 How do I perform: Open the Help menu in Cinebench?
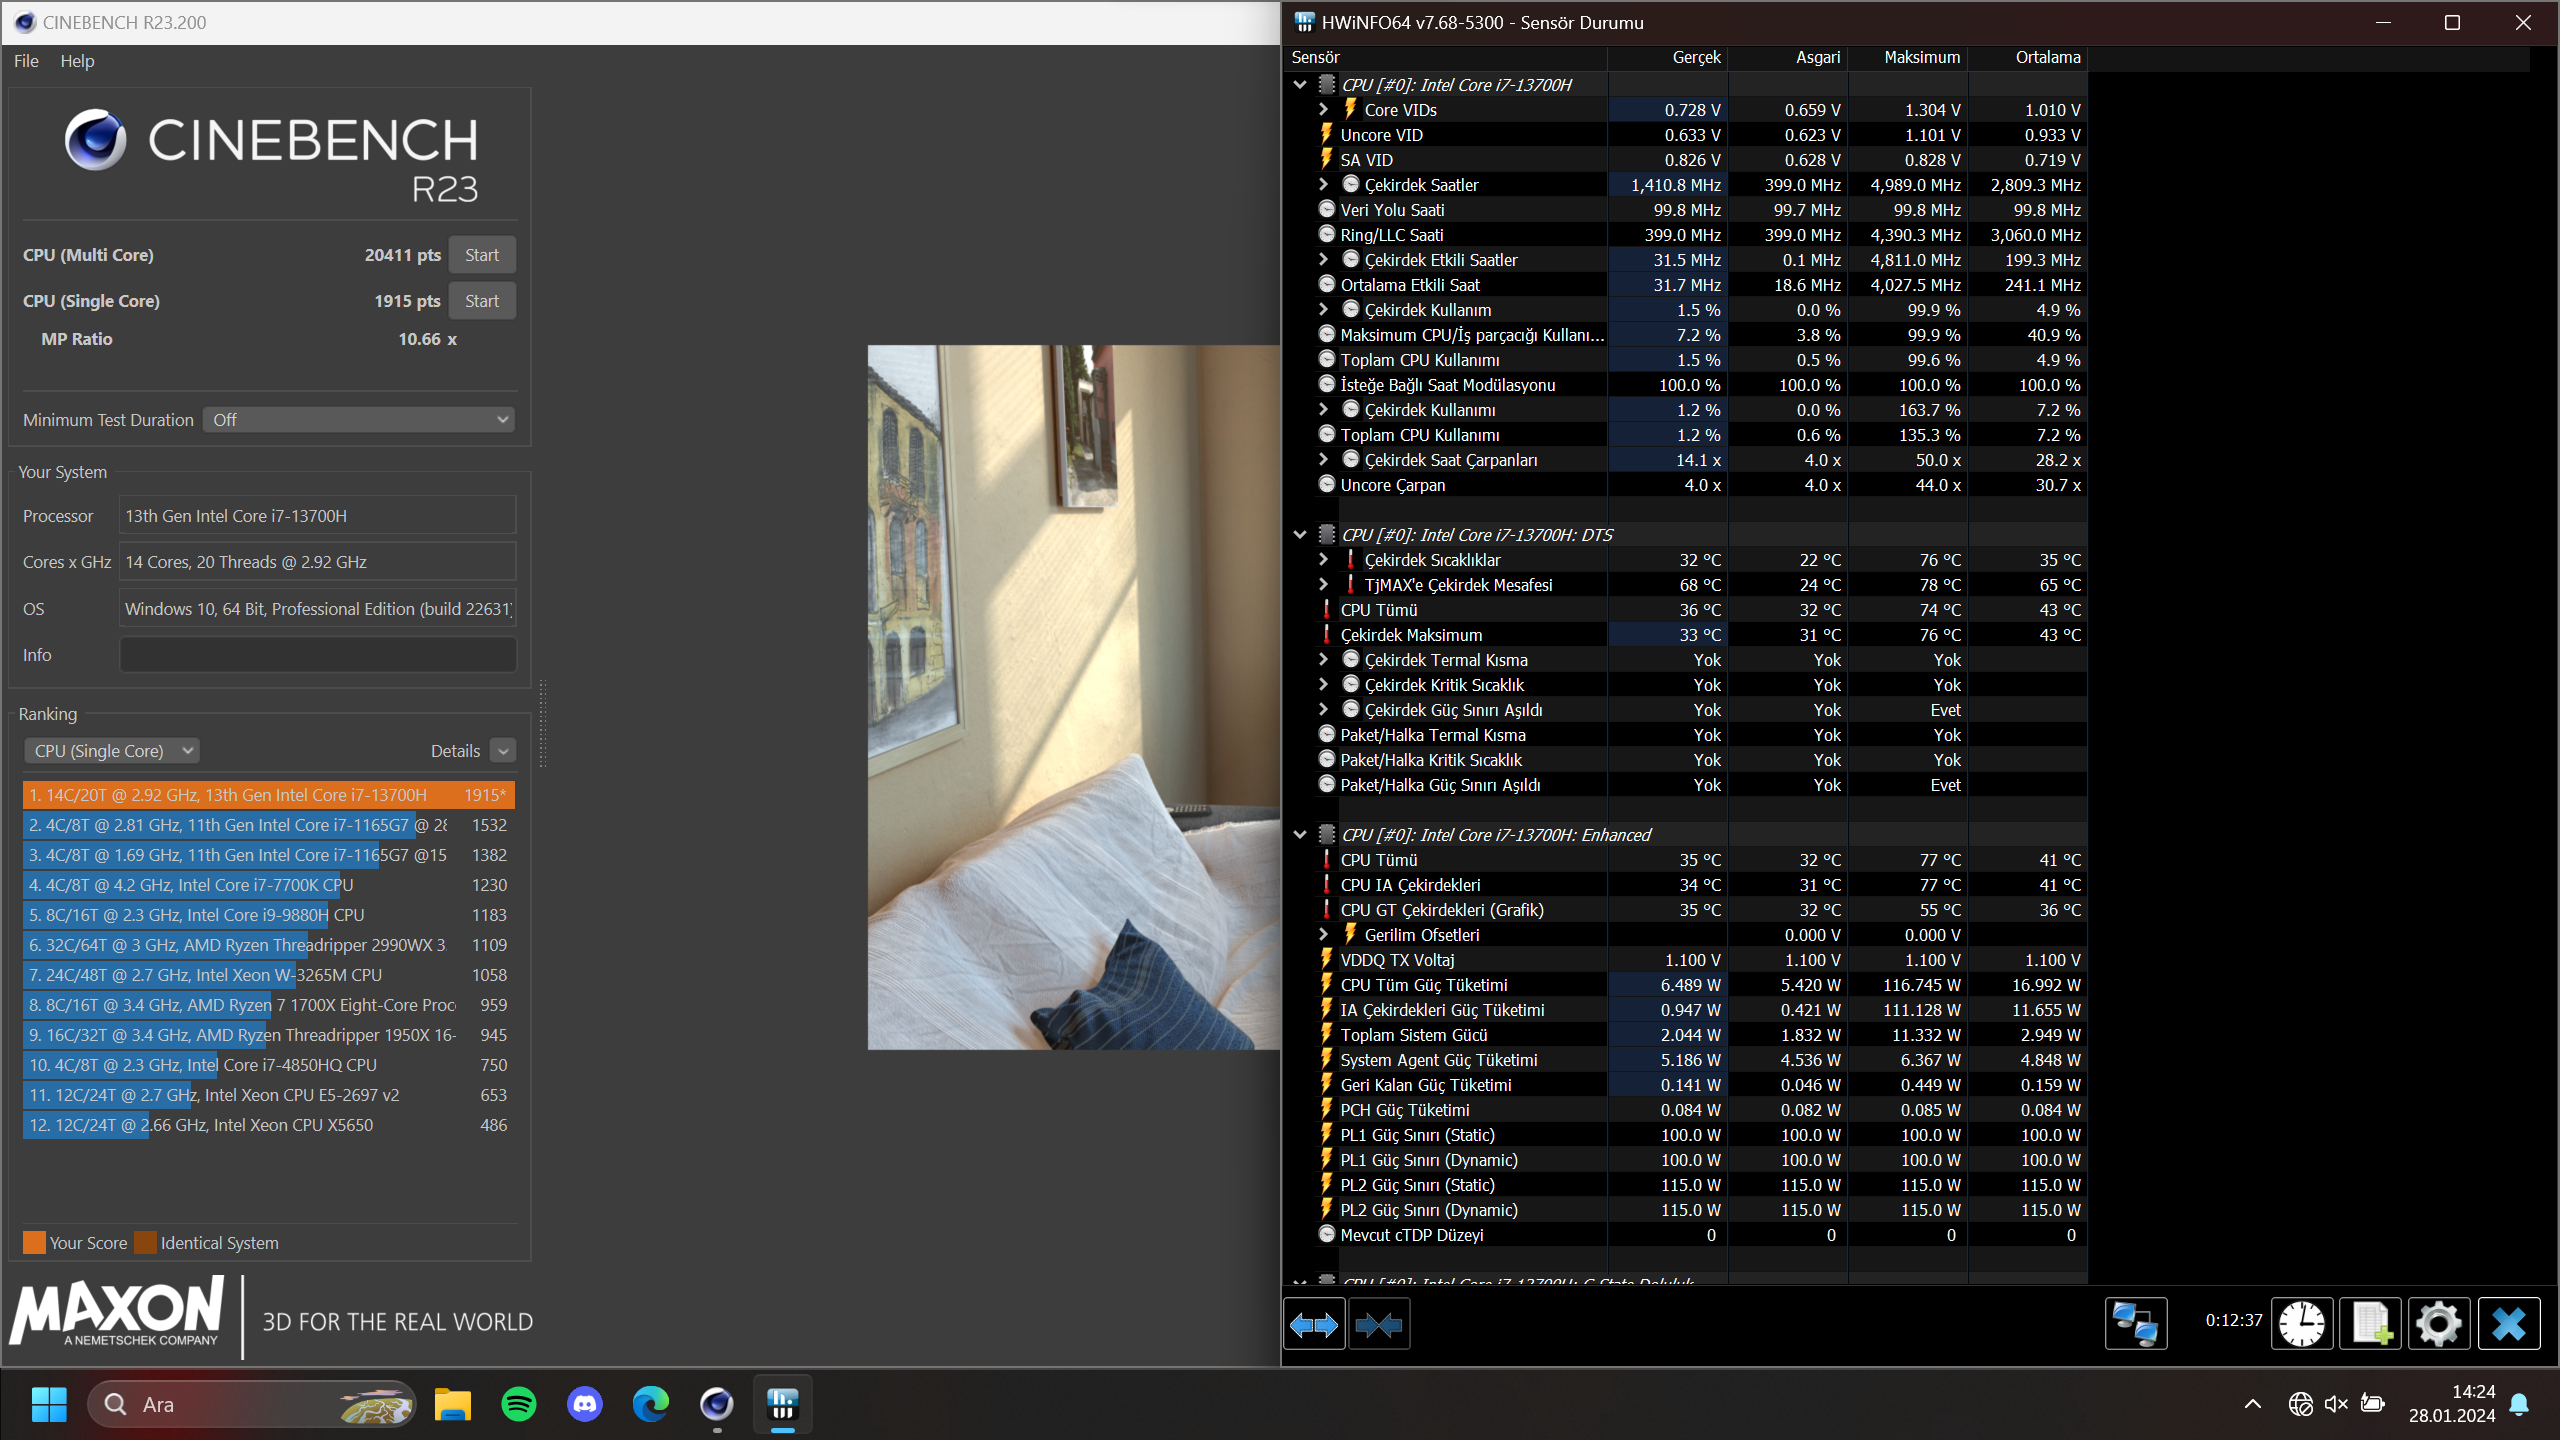point(77,61)
